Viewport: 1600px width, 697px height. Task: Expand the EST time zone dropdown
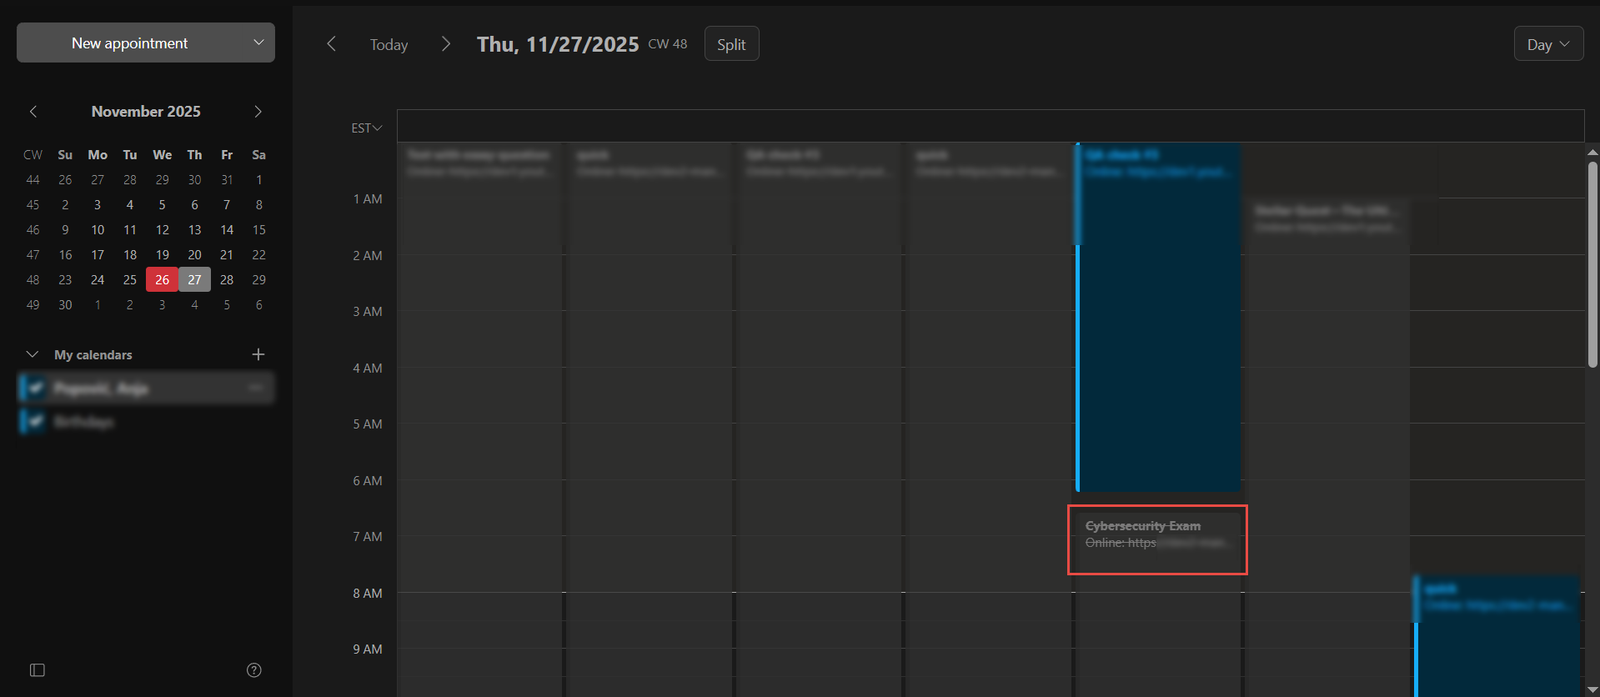pyautogui.click(x=367, y=128)
